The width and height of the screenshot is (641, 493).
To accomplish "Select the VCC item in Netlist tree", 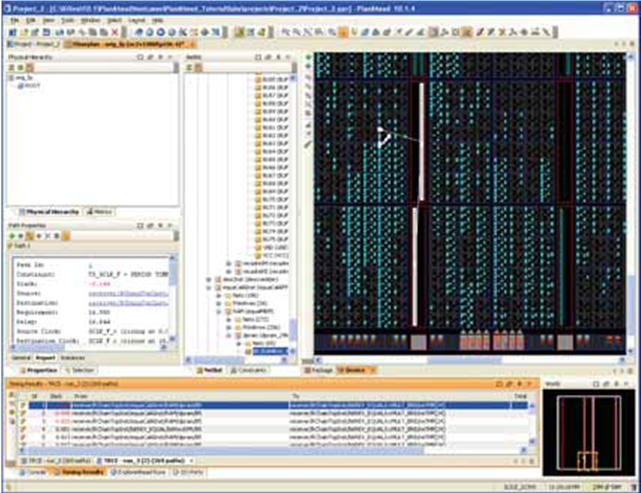I will pos(272,255).
